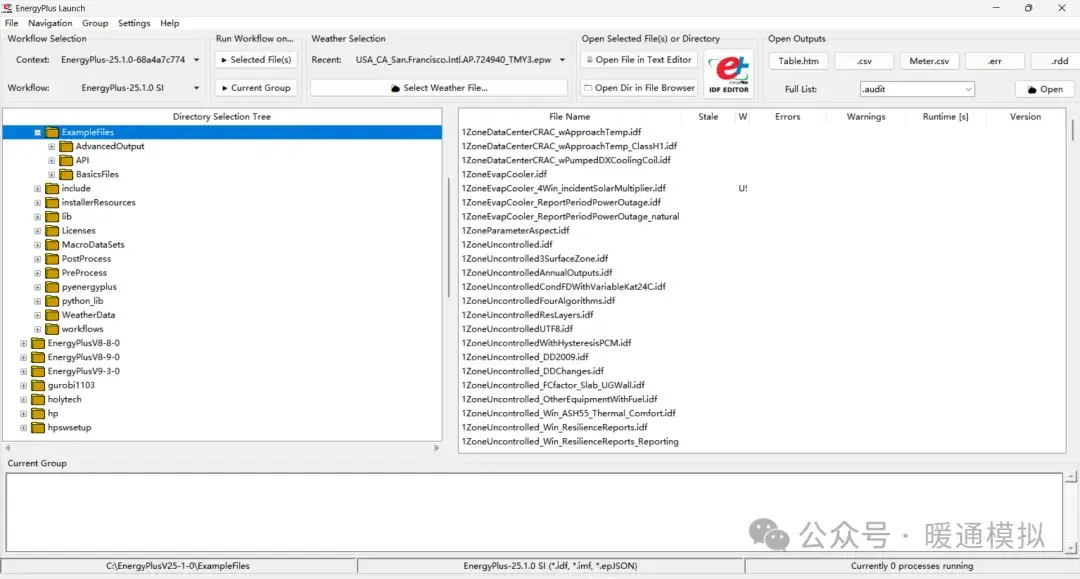The height and width of the screenshot is (579, 1080).
Task: Click the API folder icon
Action: click(x=66, y=160)
